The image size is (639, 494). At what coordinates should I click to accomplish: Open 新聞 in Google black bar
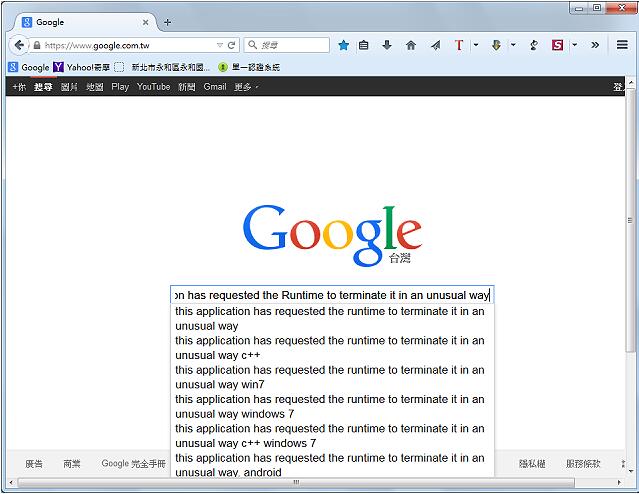pyautogui.click(x=187, y=87)
